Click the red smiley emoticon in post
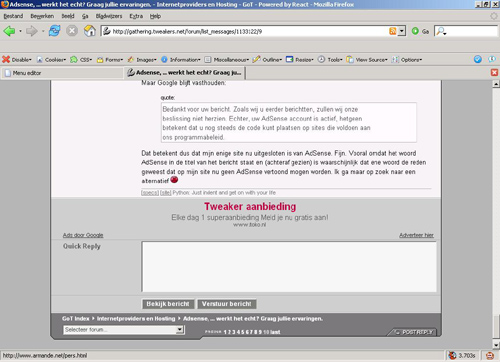 tap(174, 180)
